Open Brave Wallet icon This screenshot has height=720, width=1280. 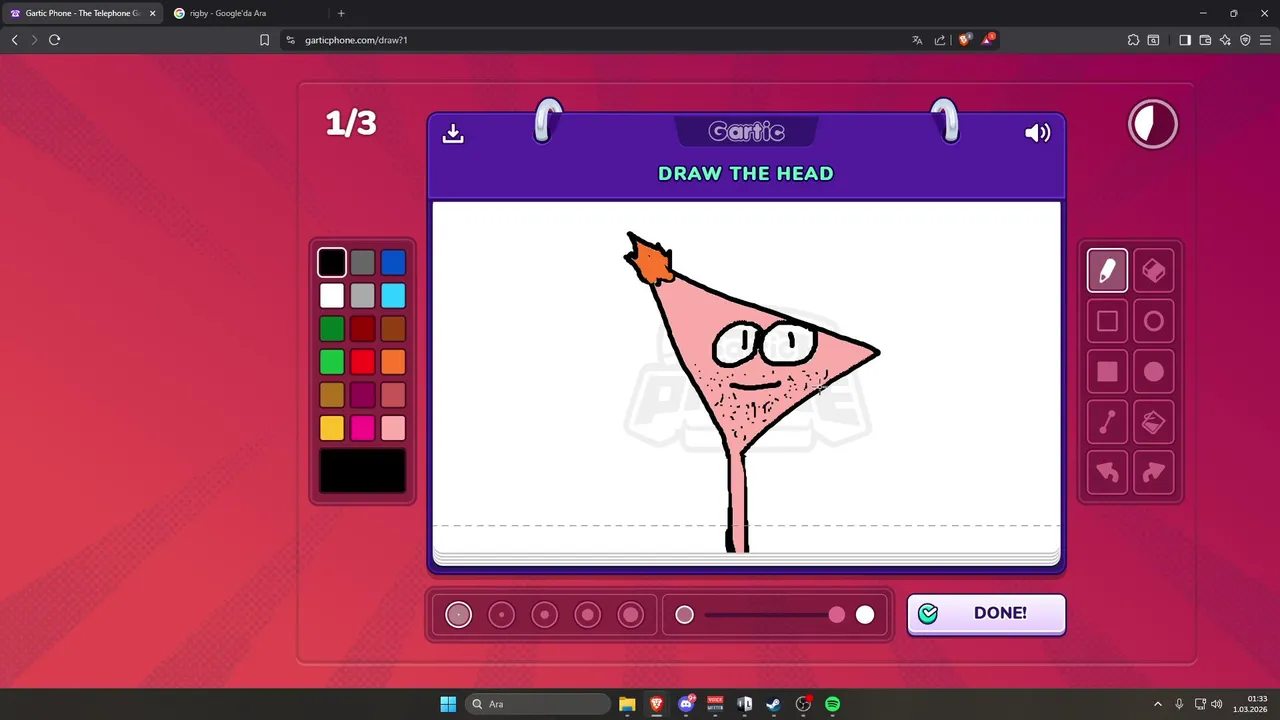point(1205,40)
